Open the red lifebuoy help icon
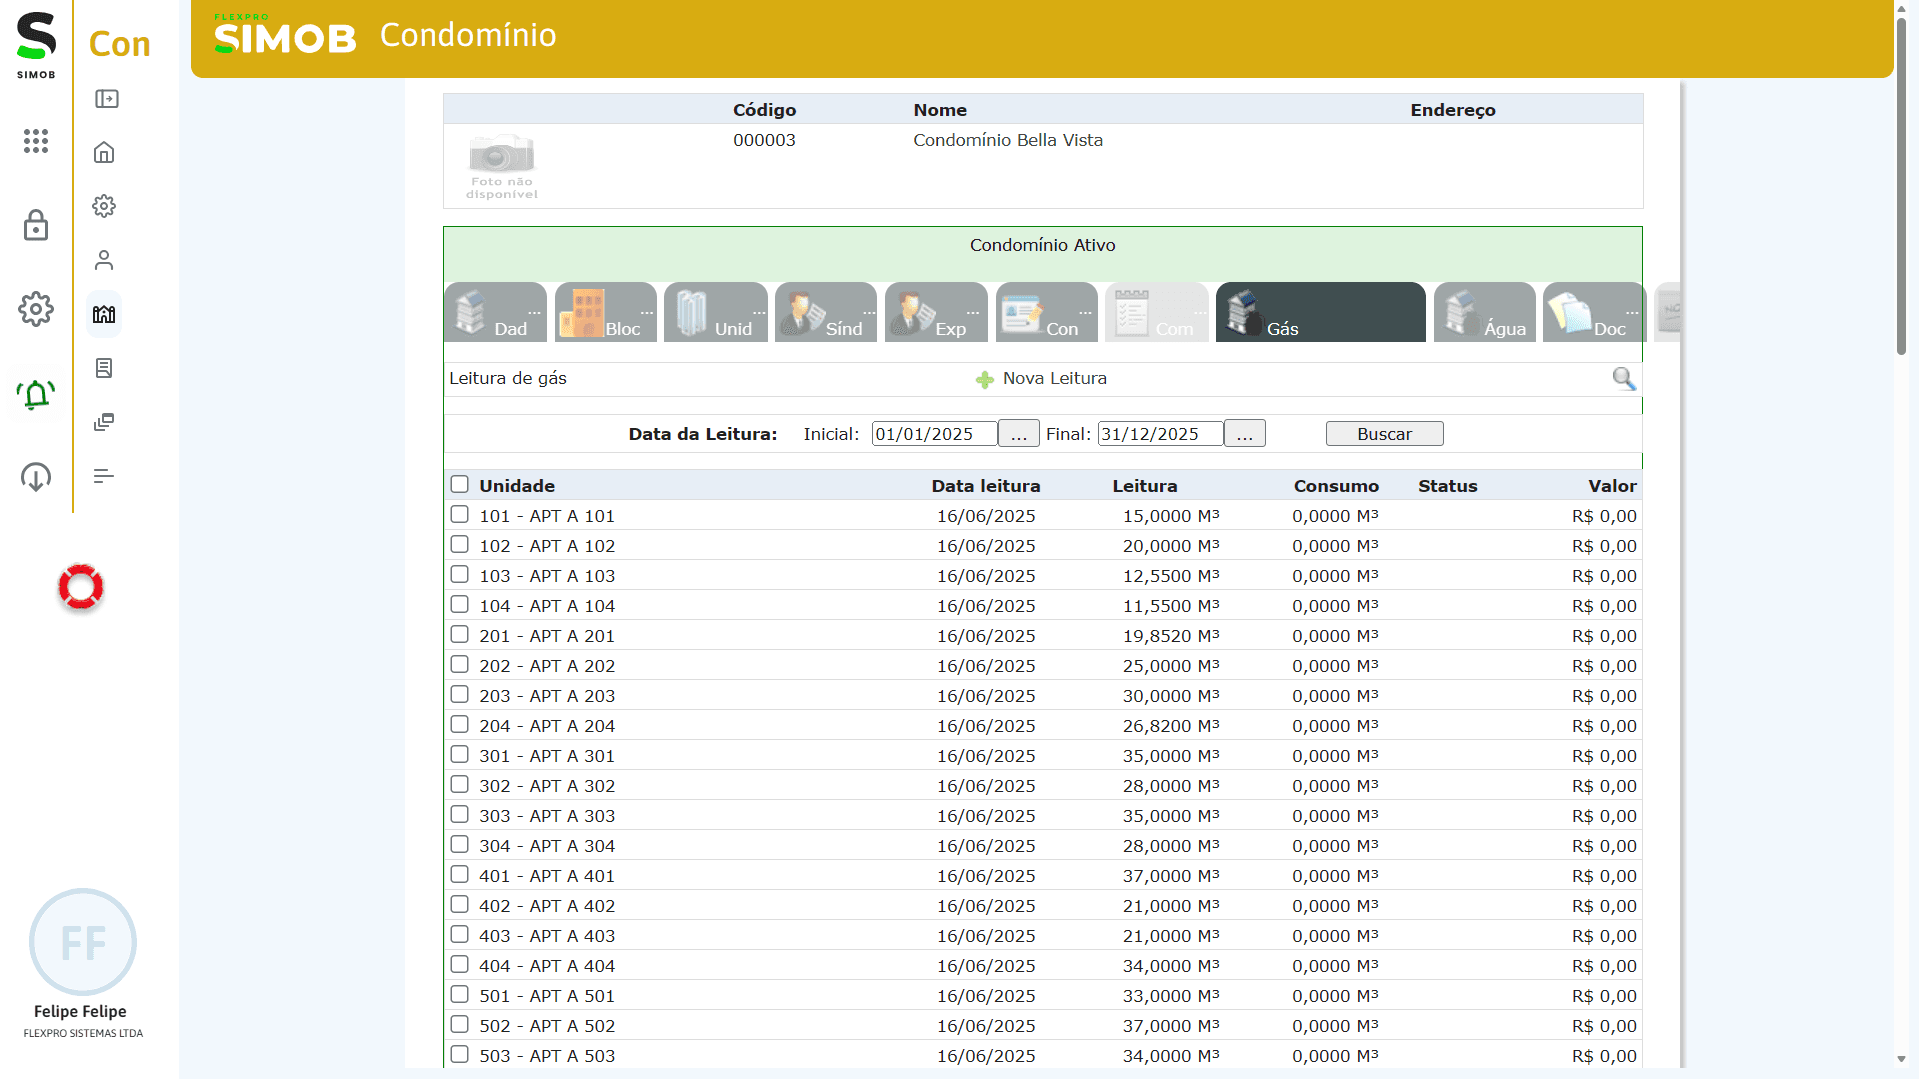Image resolution: width=1919 pixels, height=1079 pixels. click(x=81, y=587)
